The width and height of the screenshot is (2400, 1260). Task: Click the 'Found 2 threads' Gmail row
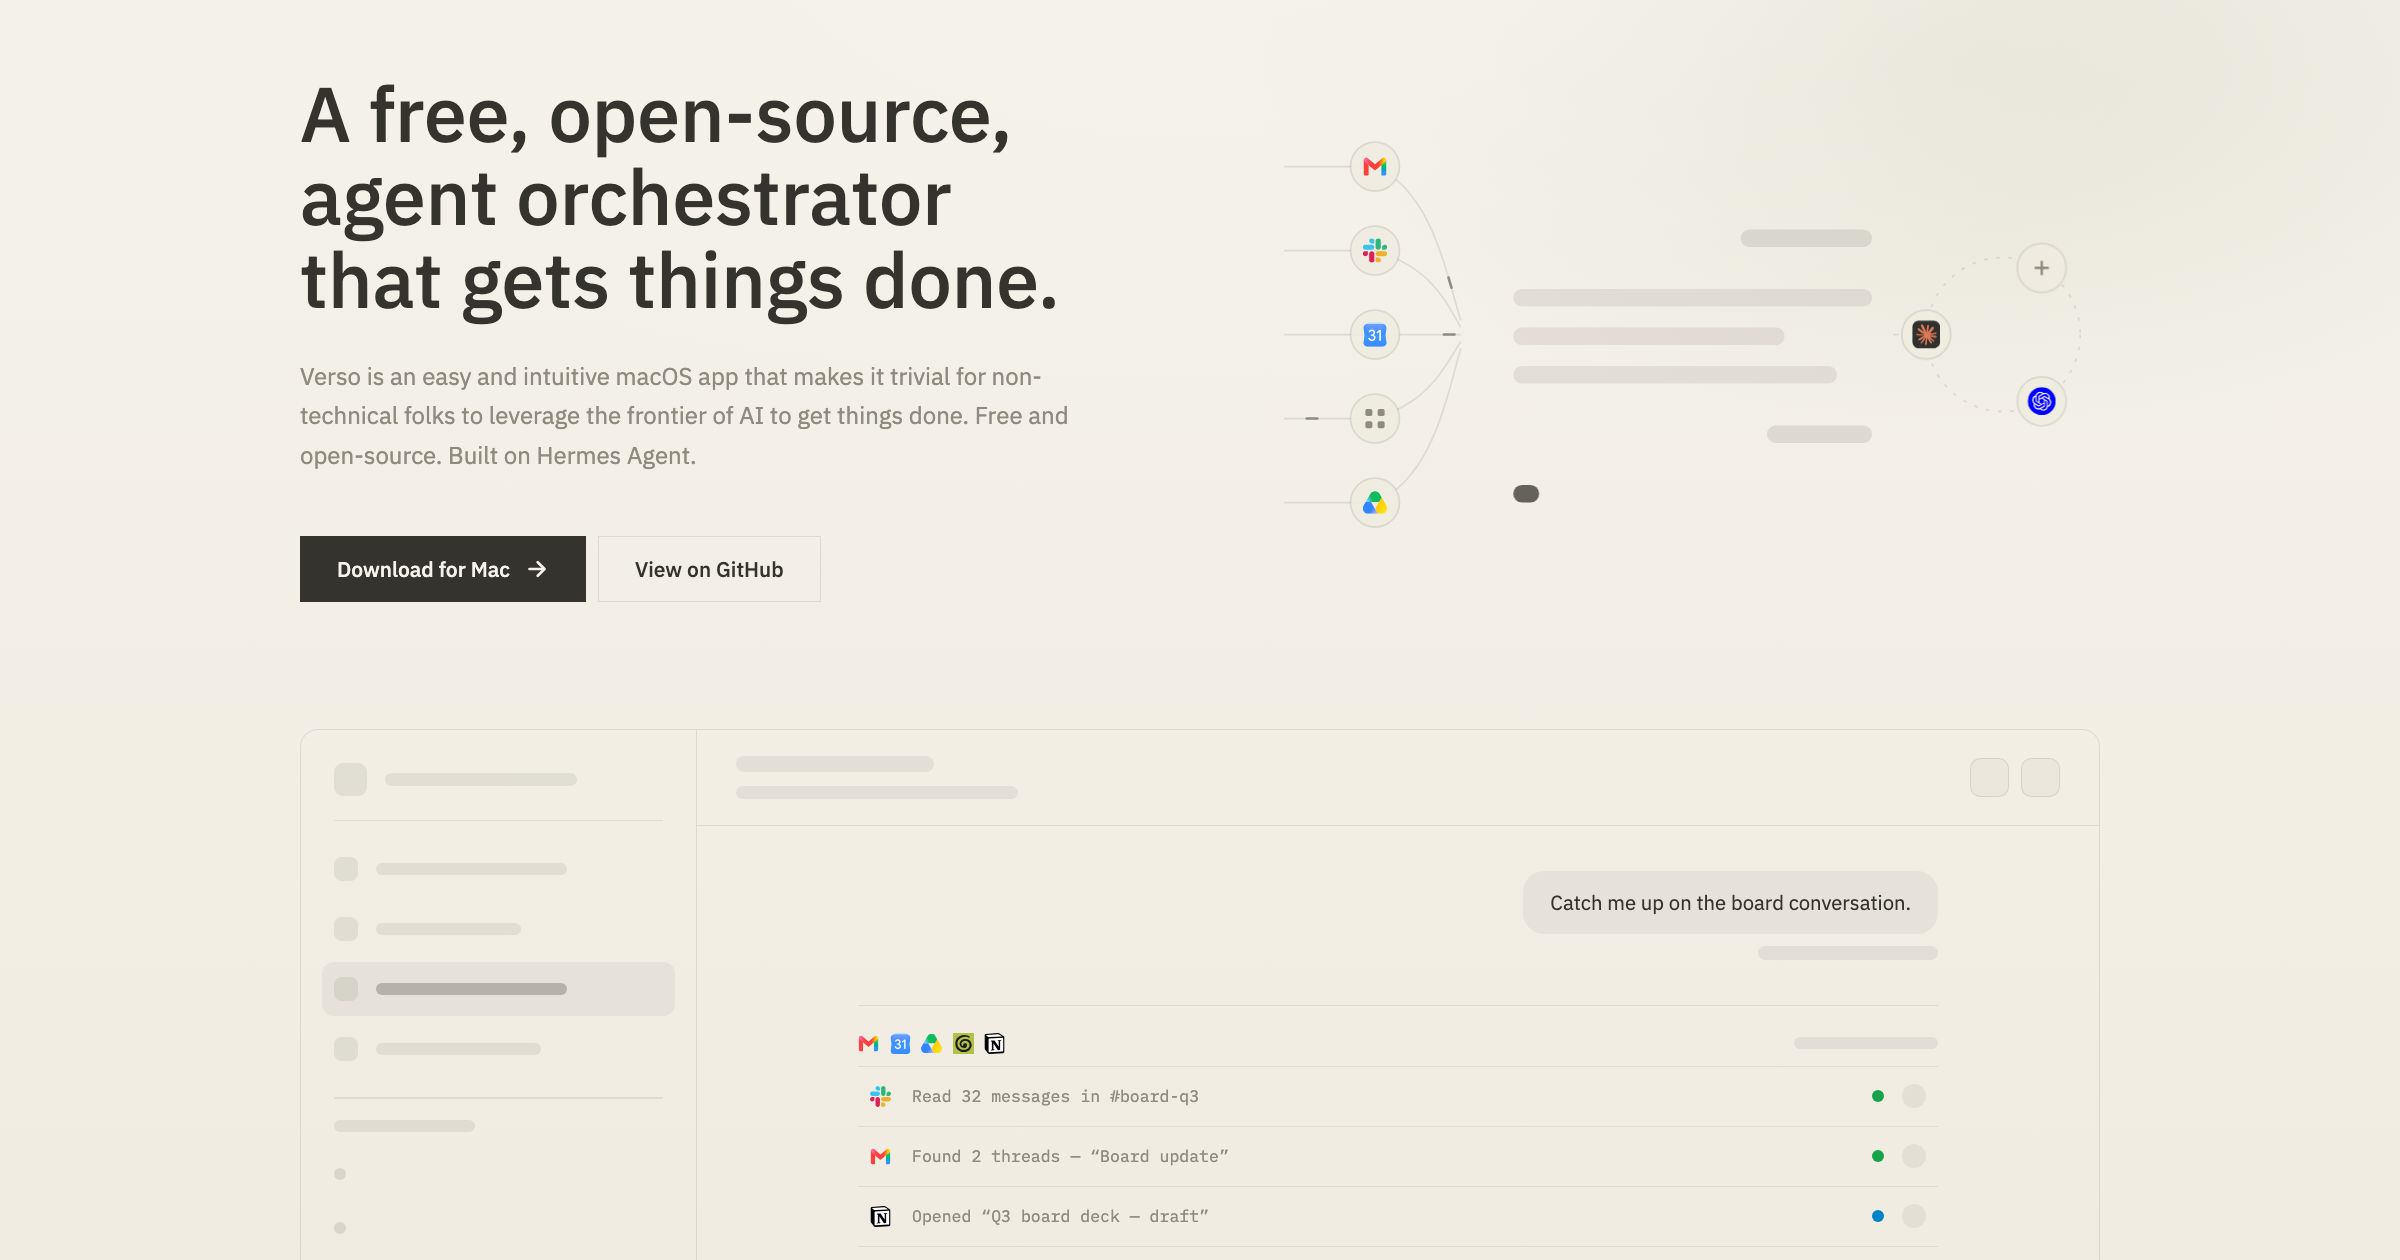click(1397, 1157)
